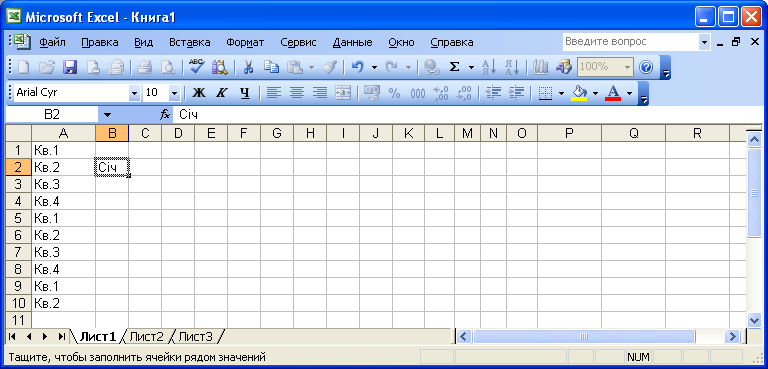Align text right

tap(320, 93)
